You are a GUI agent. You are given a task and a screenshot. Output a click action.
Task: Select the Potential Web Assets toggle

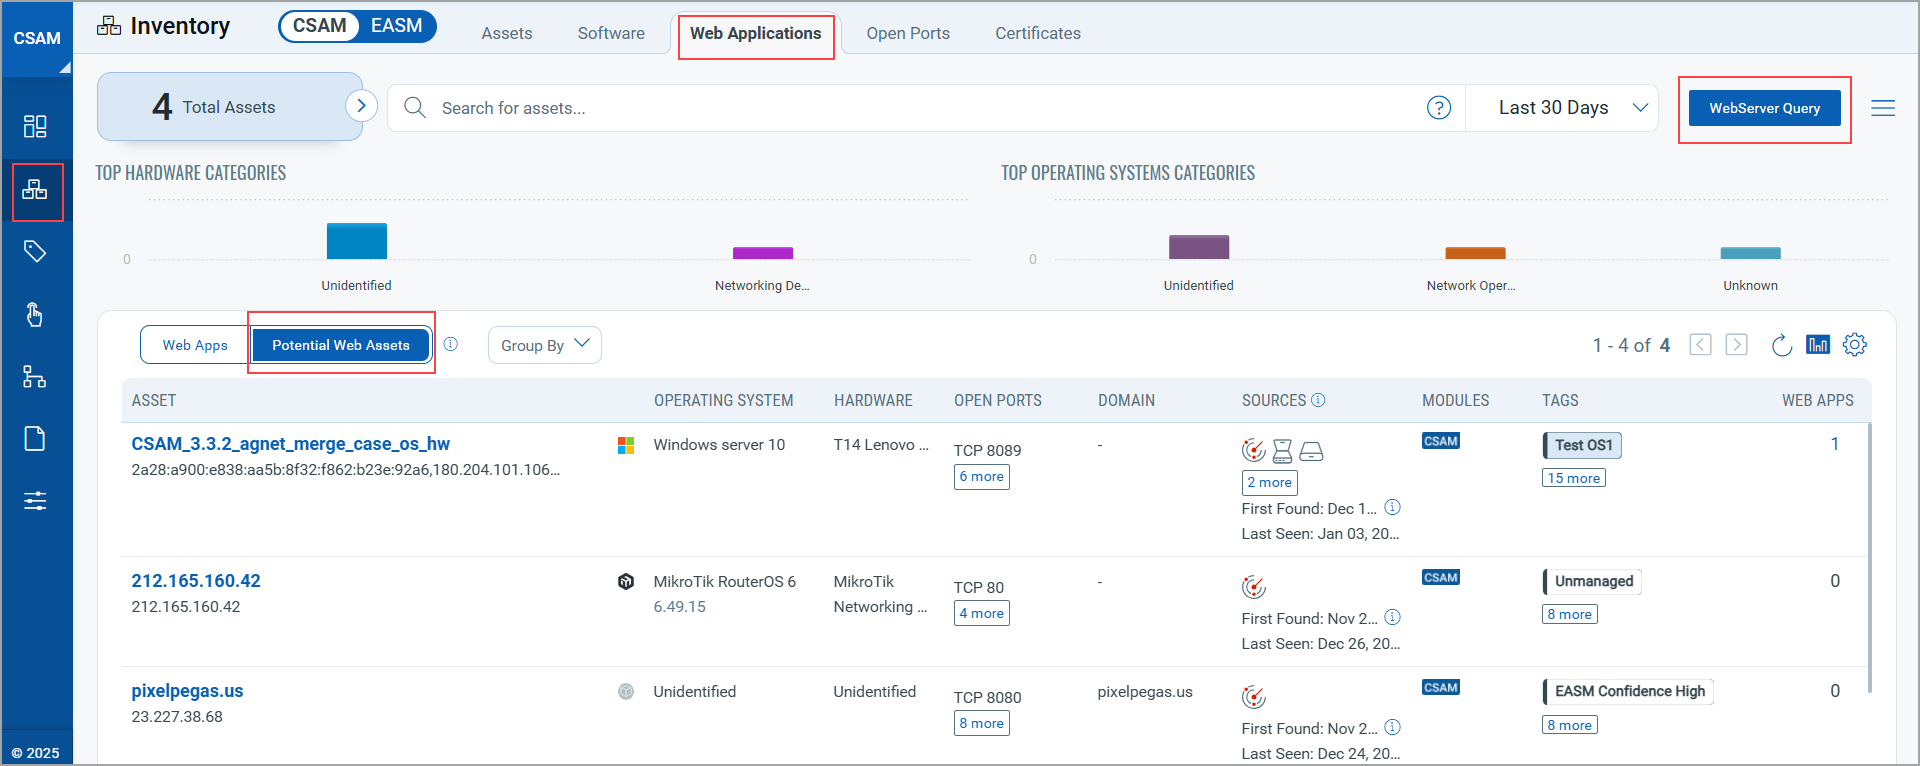(341, 345)
